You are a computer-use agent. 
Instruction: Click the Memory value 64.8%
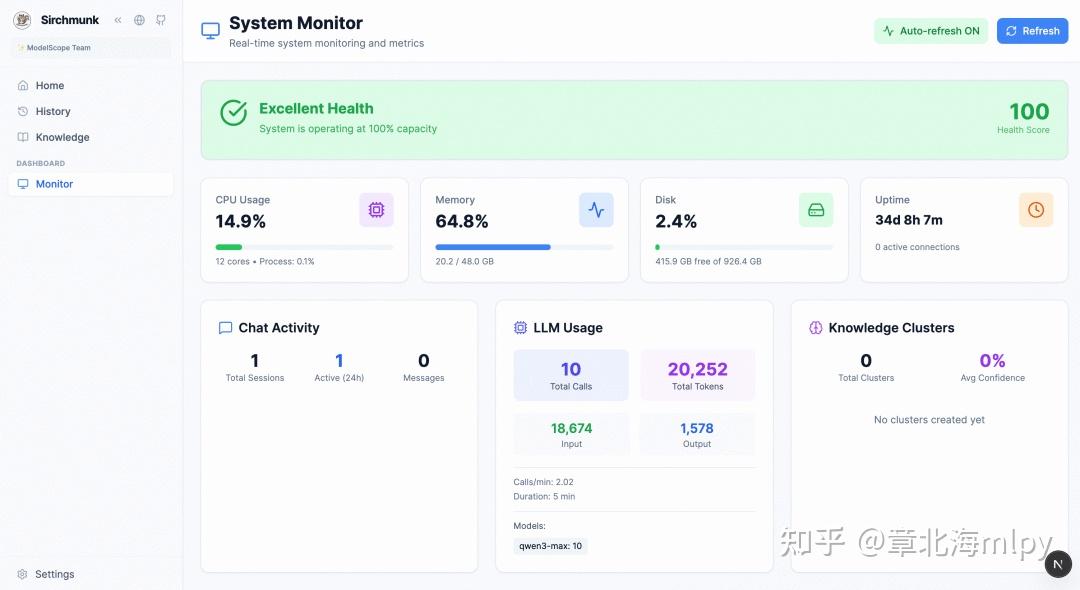pyautogui.click(x=461, y=222)
